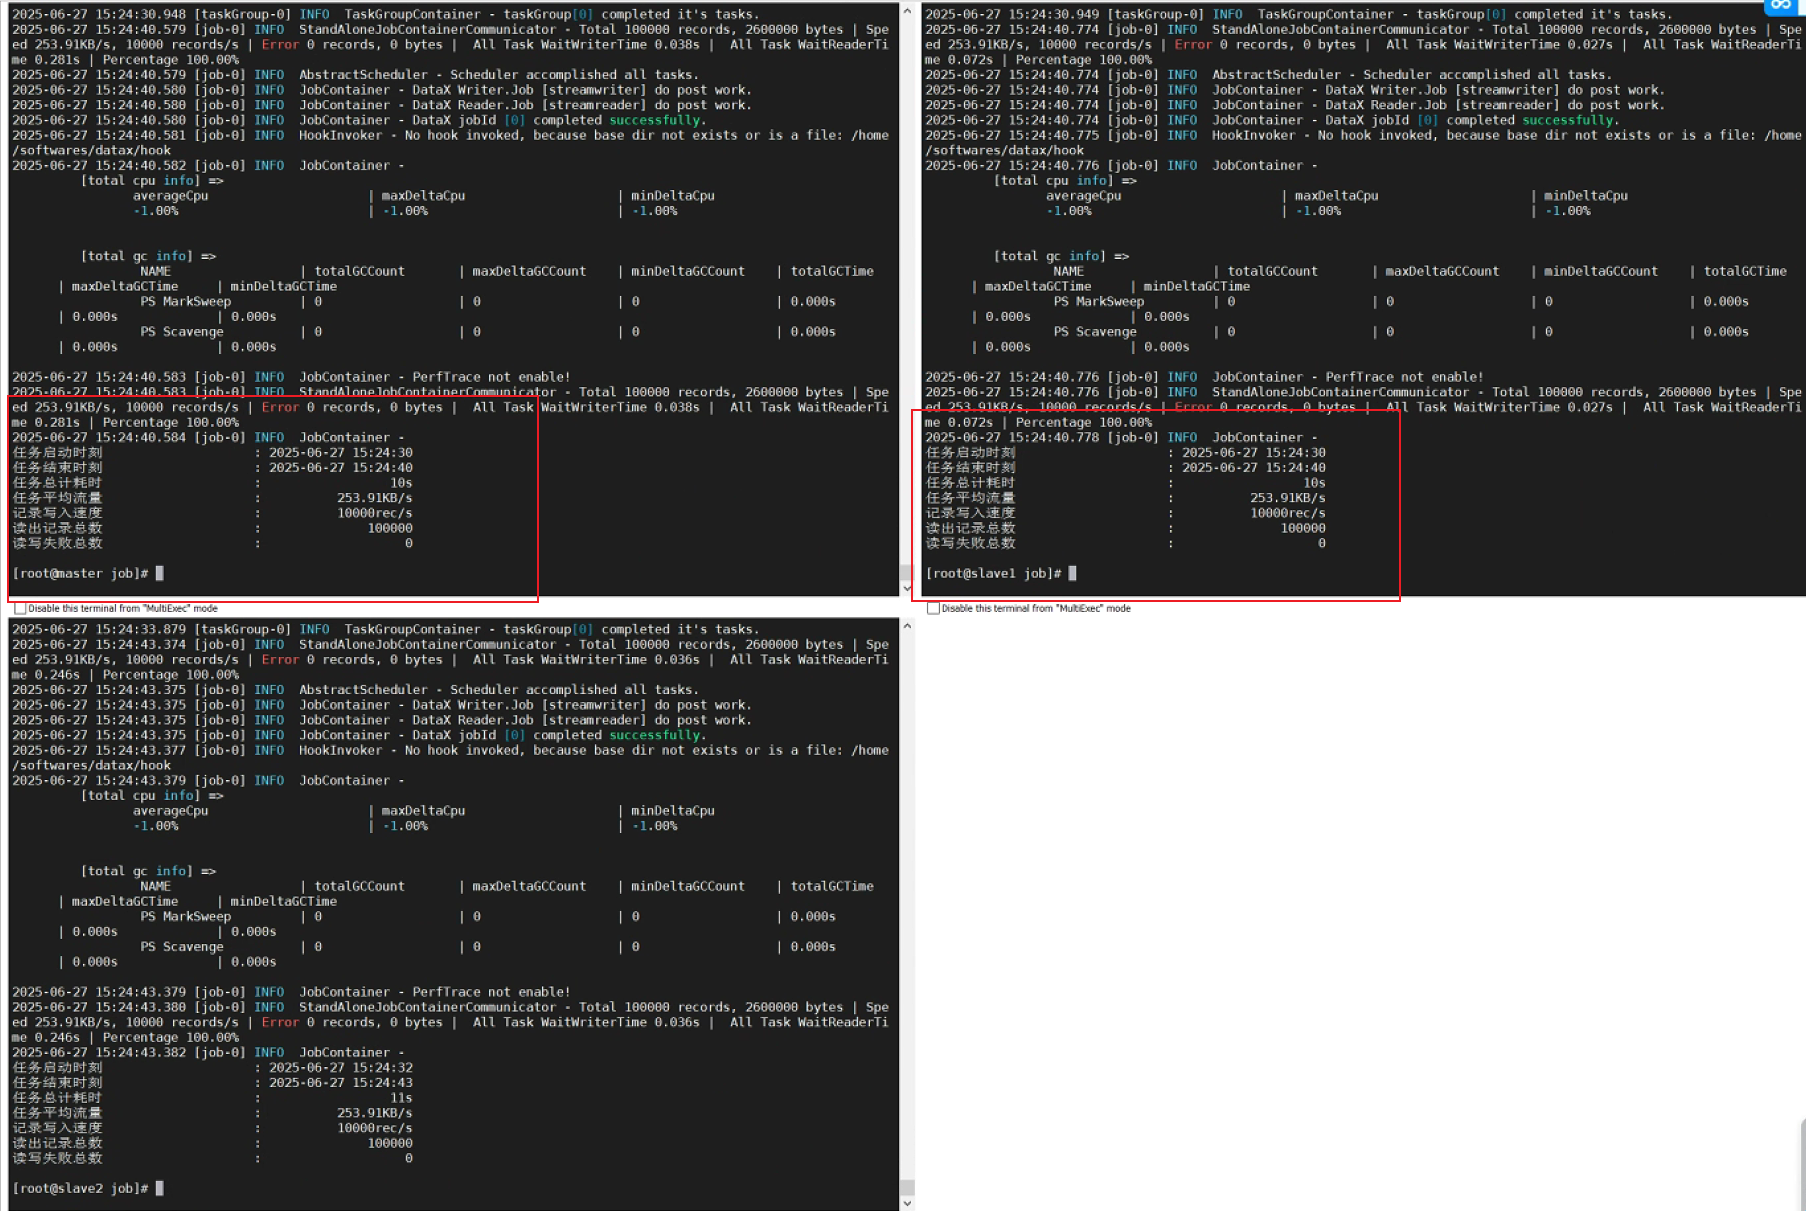Click '读写失败总数' label in slave2 summary

pyautogui.click(x=57, y=1158)
